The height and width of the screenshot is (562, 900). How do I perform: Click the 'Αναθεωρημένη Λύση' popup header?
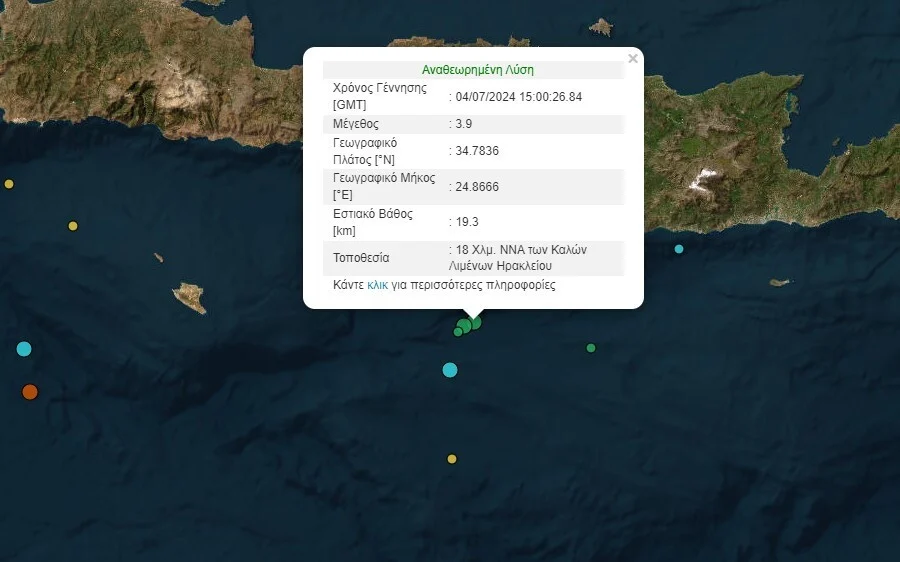478,70
